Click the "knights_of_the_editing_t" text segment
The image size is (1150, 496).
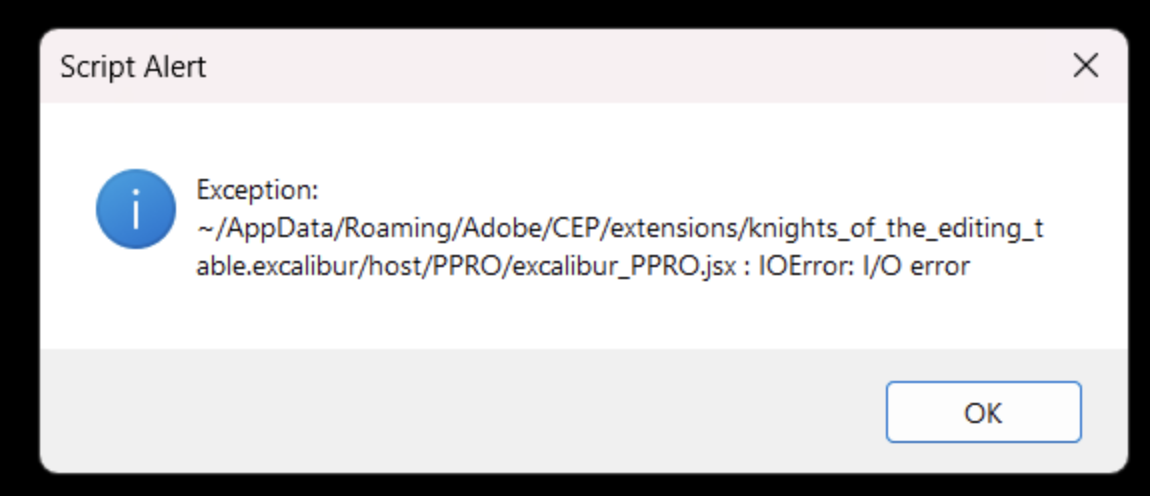896,229
